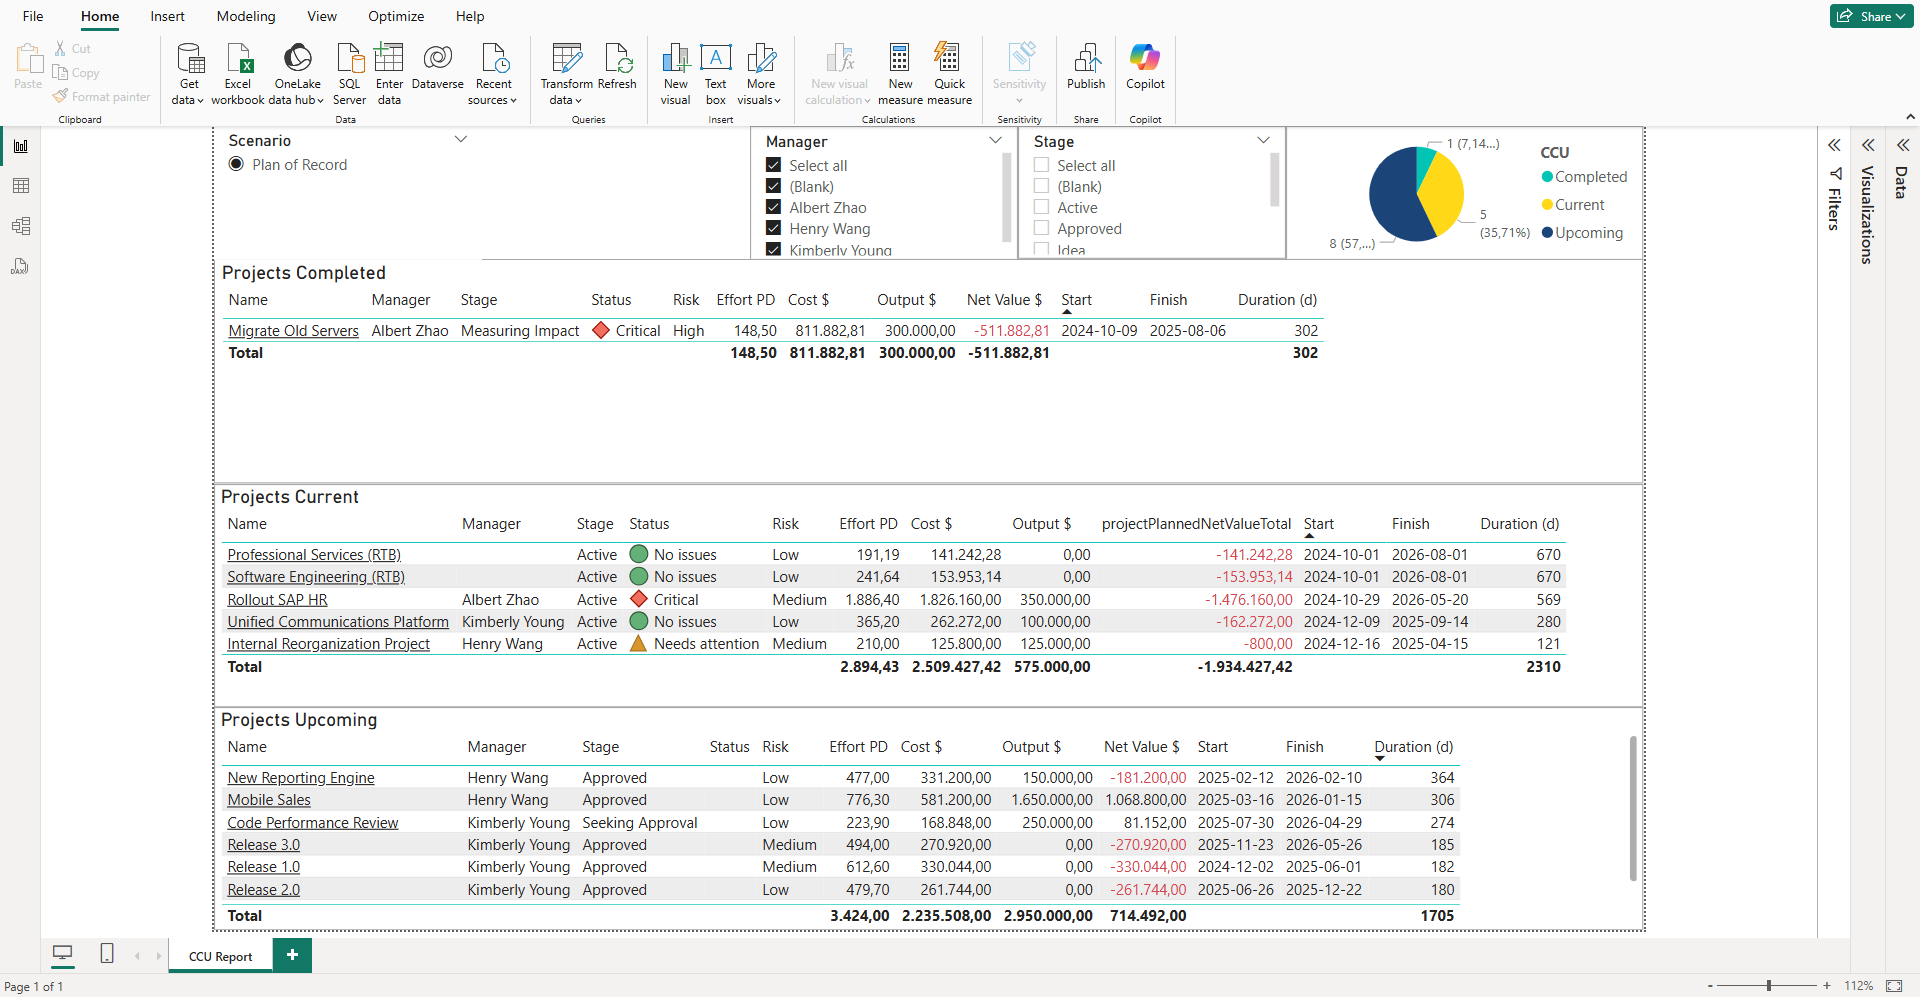Click Projects Upcoming table scrollbar
Image resolution: width=1920 pixels, height=997 pixels.
coord(1633,808)
